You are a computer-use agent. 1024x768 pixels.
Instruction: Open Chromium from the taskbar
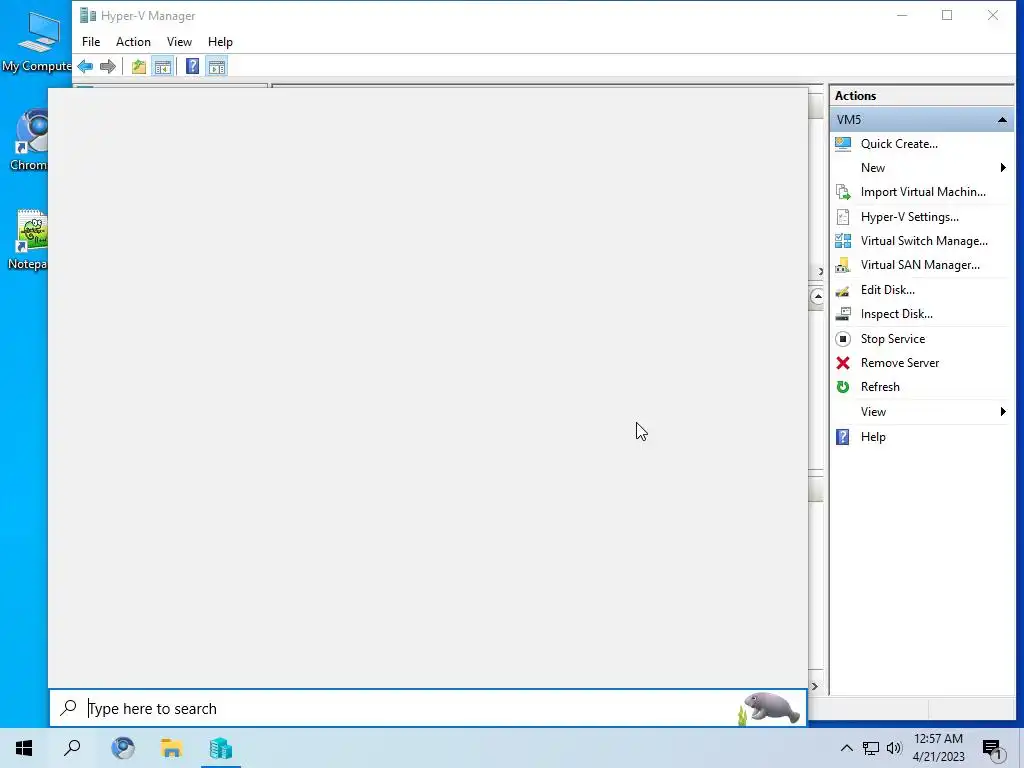[x=123, y=748]
